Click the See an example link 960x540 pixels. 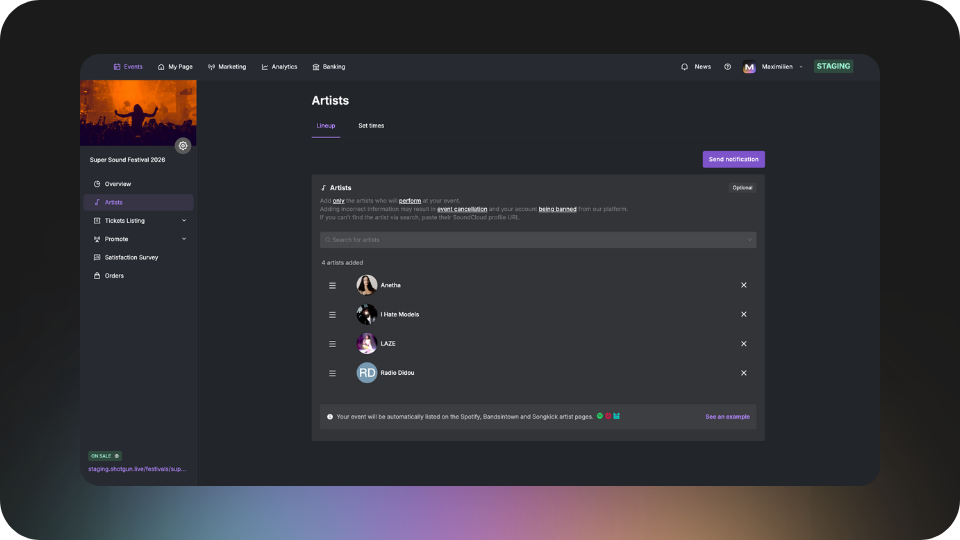(x=727, y=417)
